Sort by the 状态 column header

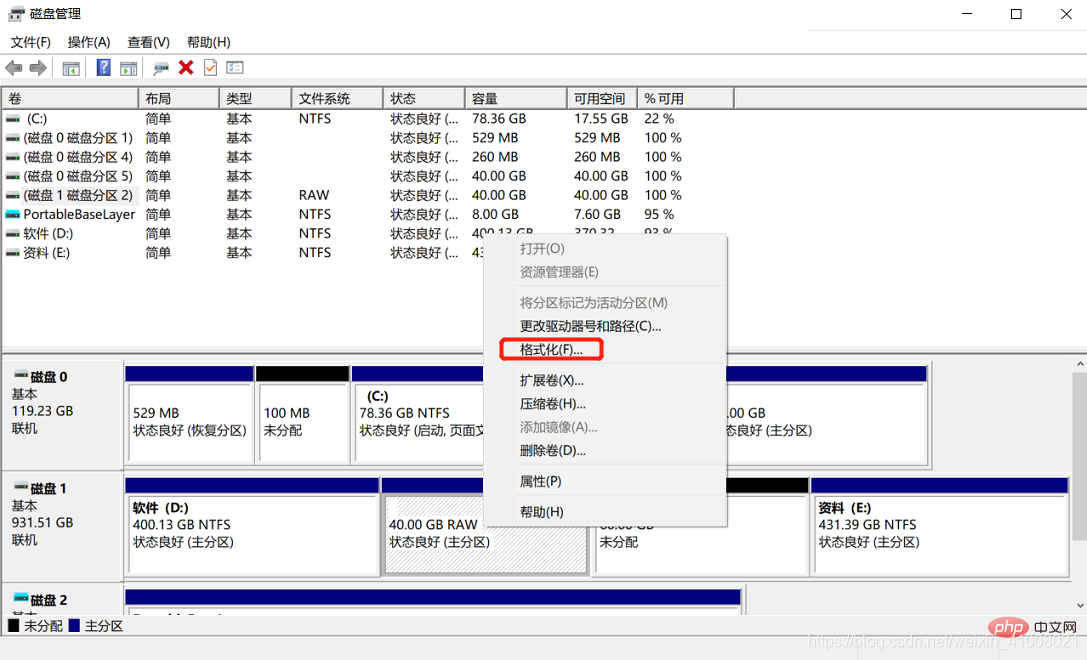pyautogui.click(x=424, y=98)
